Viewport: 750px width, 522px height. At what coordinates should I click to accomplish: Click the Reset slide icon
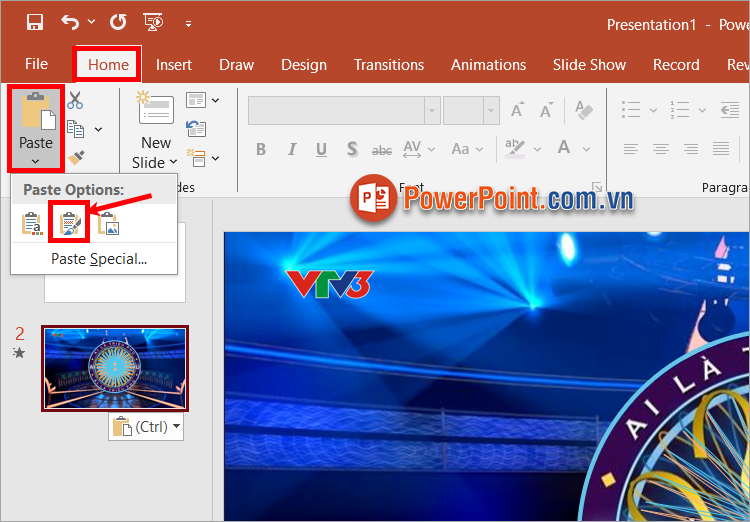[196, 129]
